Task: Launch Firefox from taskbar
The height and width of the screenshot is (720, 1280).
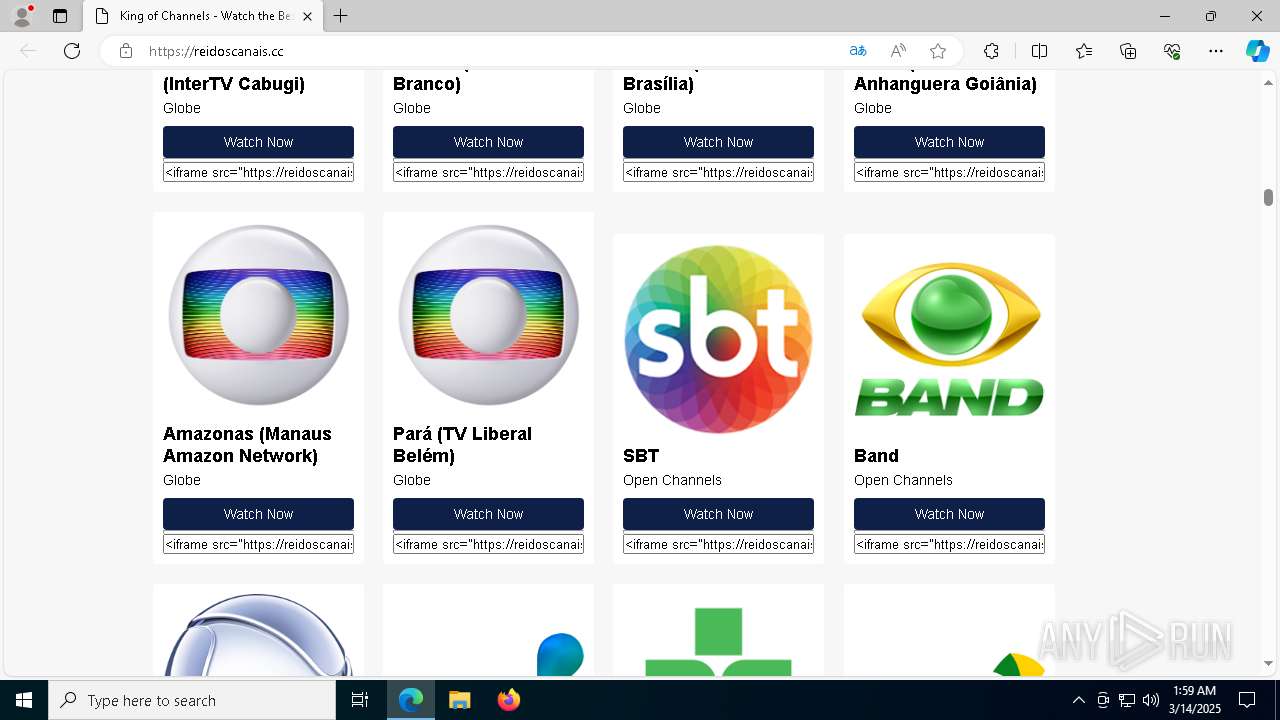Action: [x=508, y=700]
